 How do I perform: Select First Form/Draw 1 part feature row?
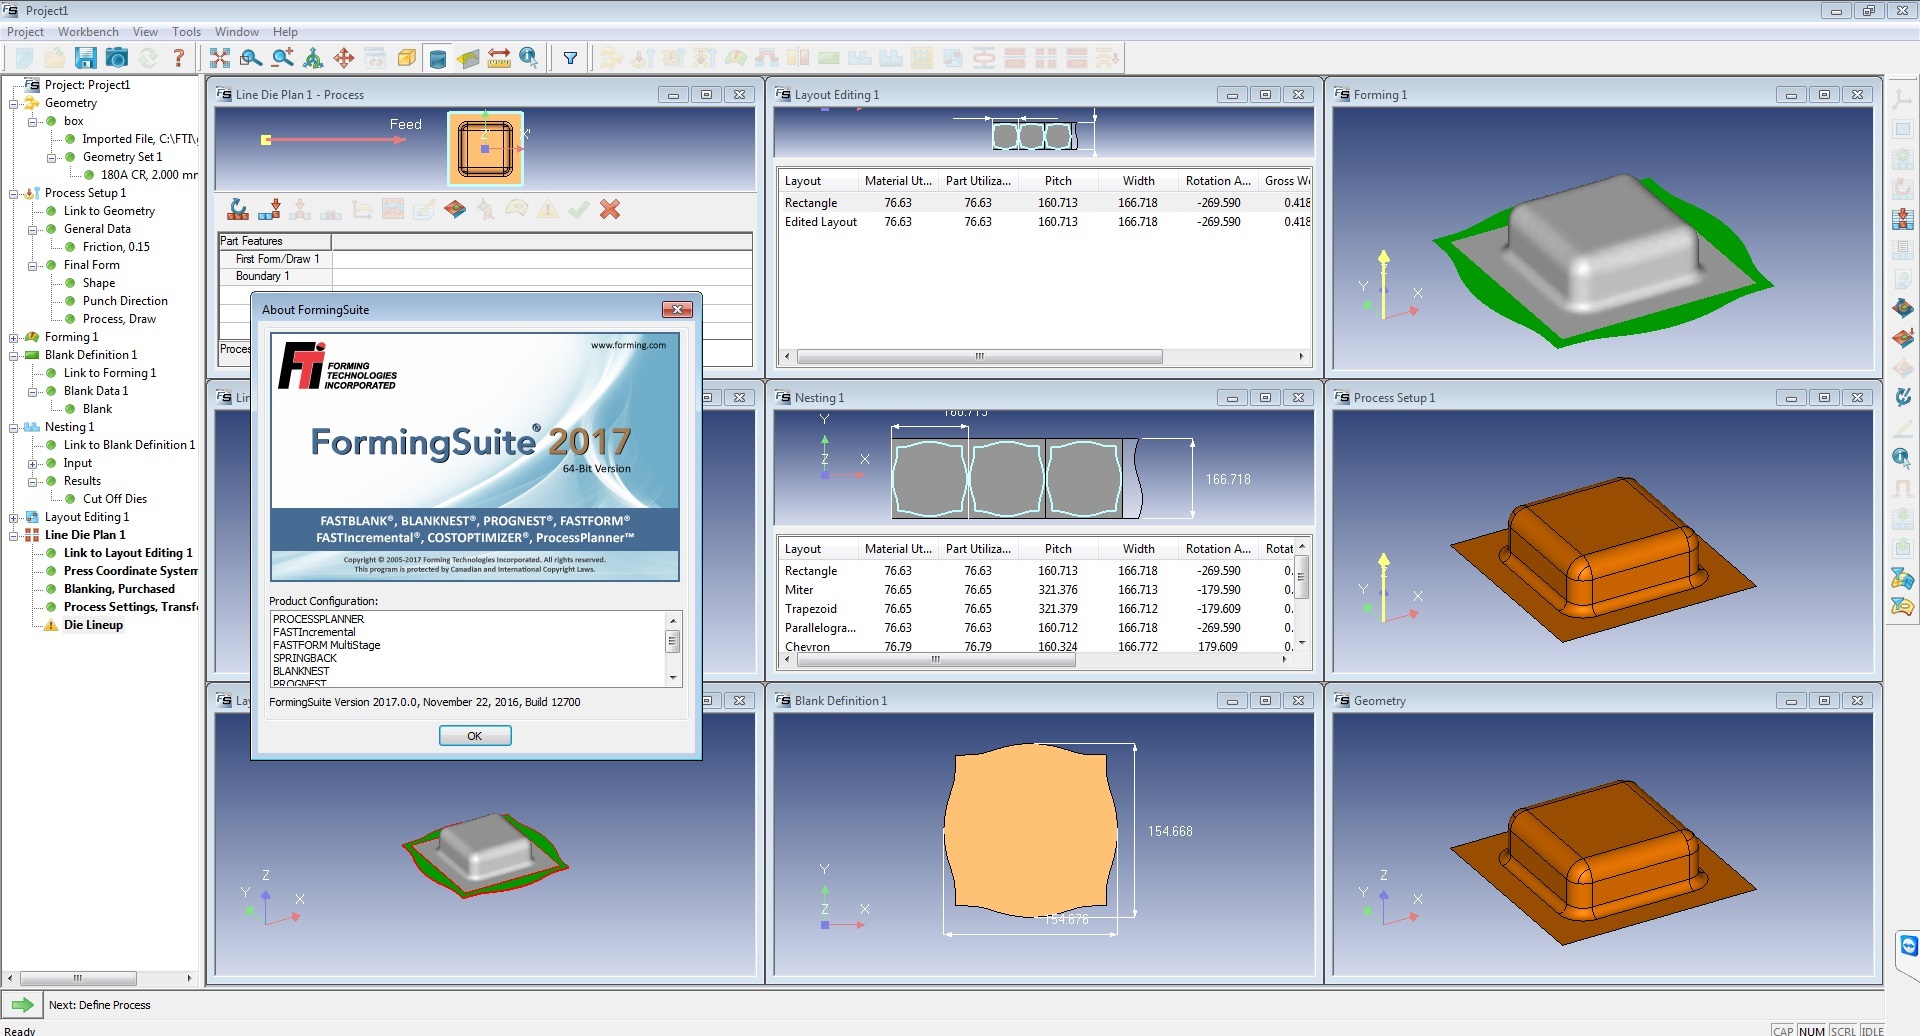(x=485, y=259)
